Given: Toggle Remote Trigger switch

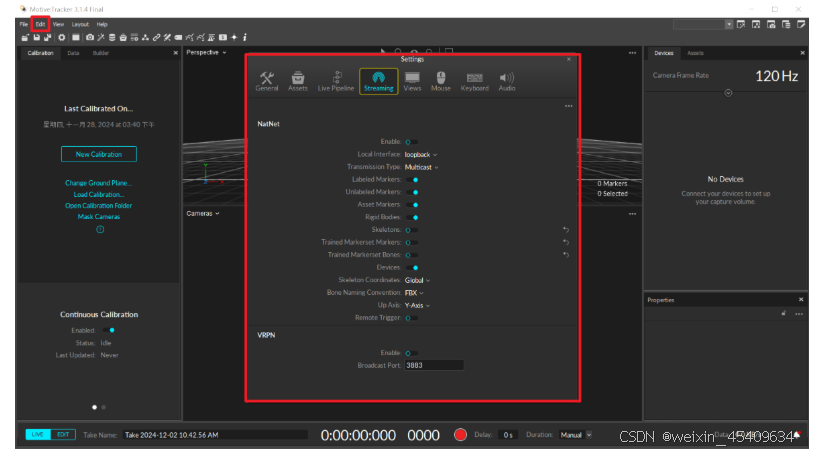Looking at the screenshot, I should tap(411, 318).
